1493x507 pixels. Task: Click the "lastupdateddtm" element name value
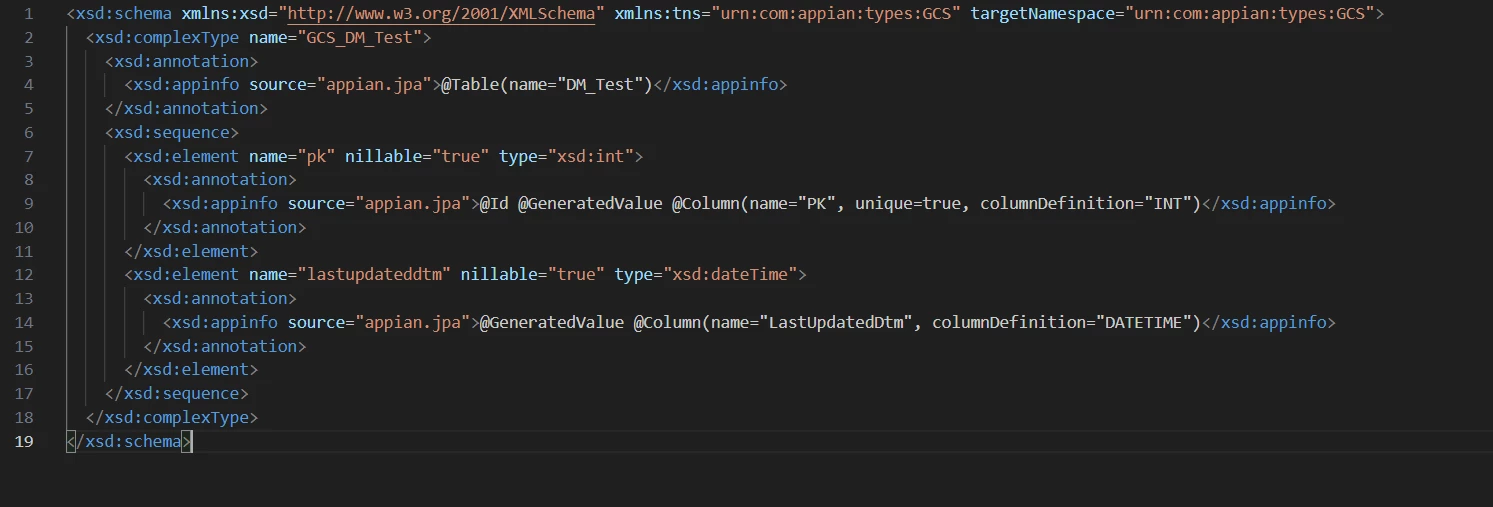[x=374, y=274]
